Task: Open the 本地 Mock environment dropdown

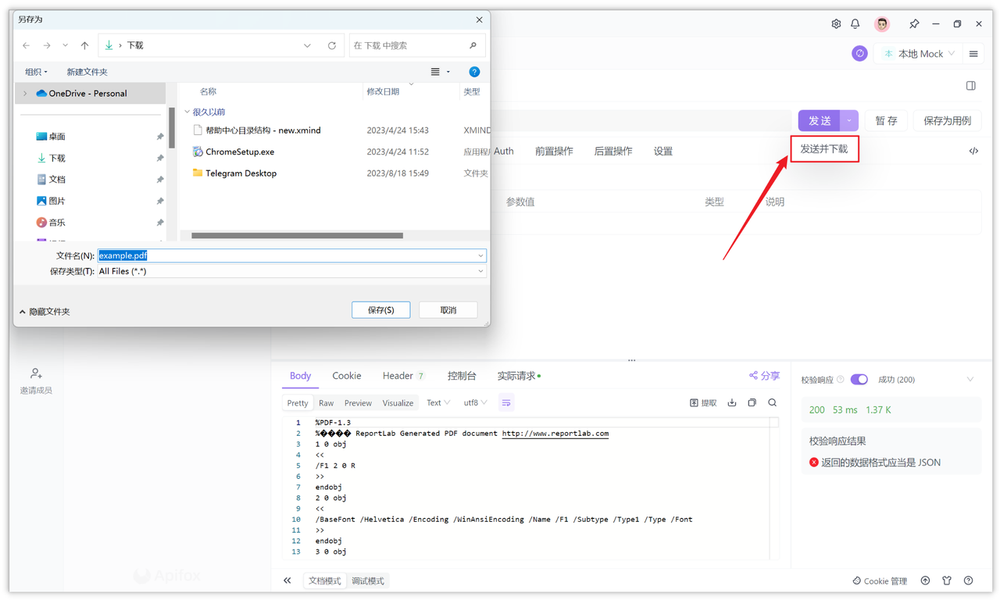Action: [919, 53]
